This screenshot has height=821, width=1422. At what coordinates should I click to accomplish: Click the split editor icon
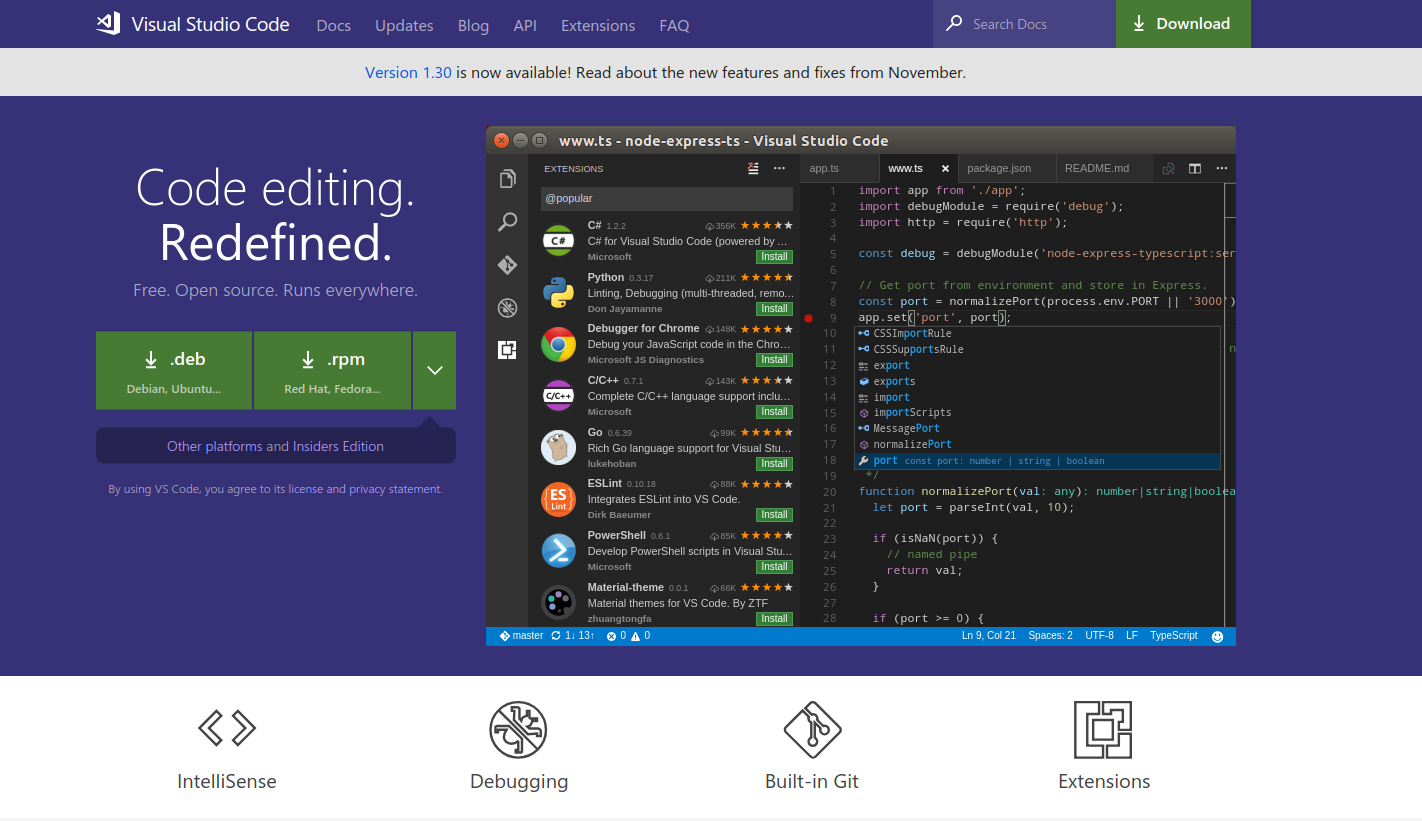click(x=1194, y=168)
